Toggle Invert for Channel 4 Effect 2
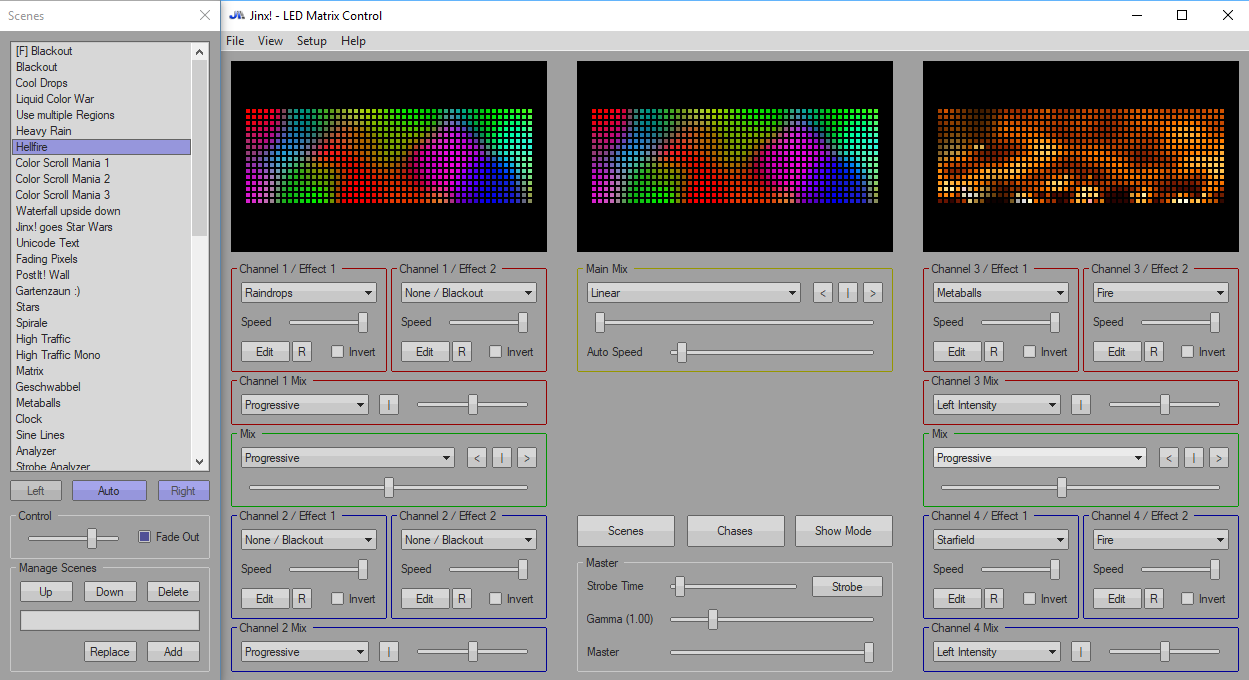This screenshot has width=1249, height=680. [1188, 599]
